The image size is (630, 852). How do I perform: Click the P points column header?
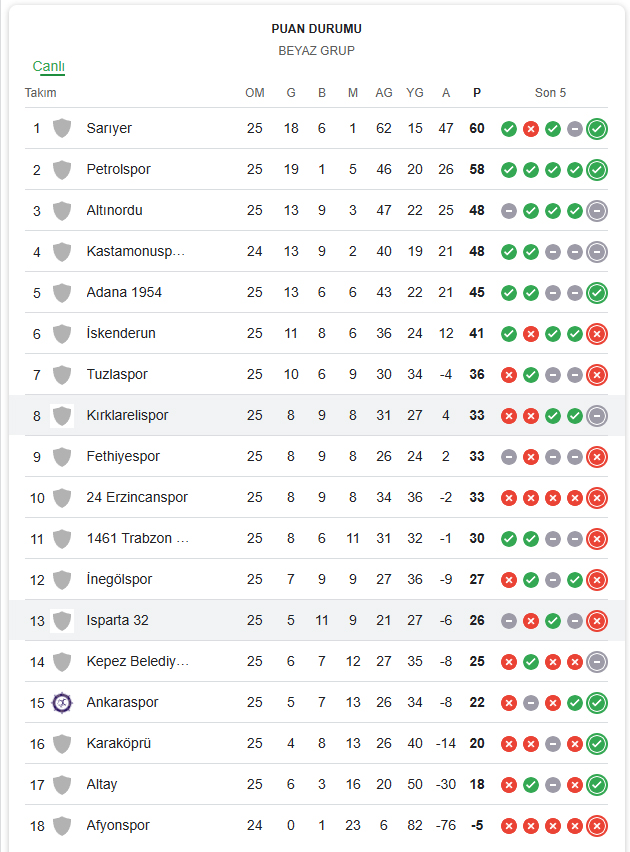coord(477,92)
